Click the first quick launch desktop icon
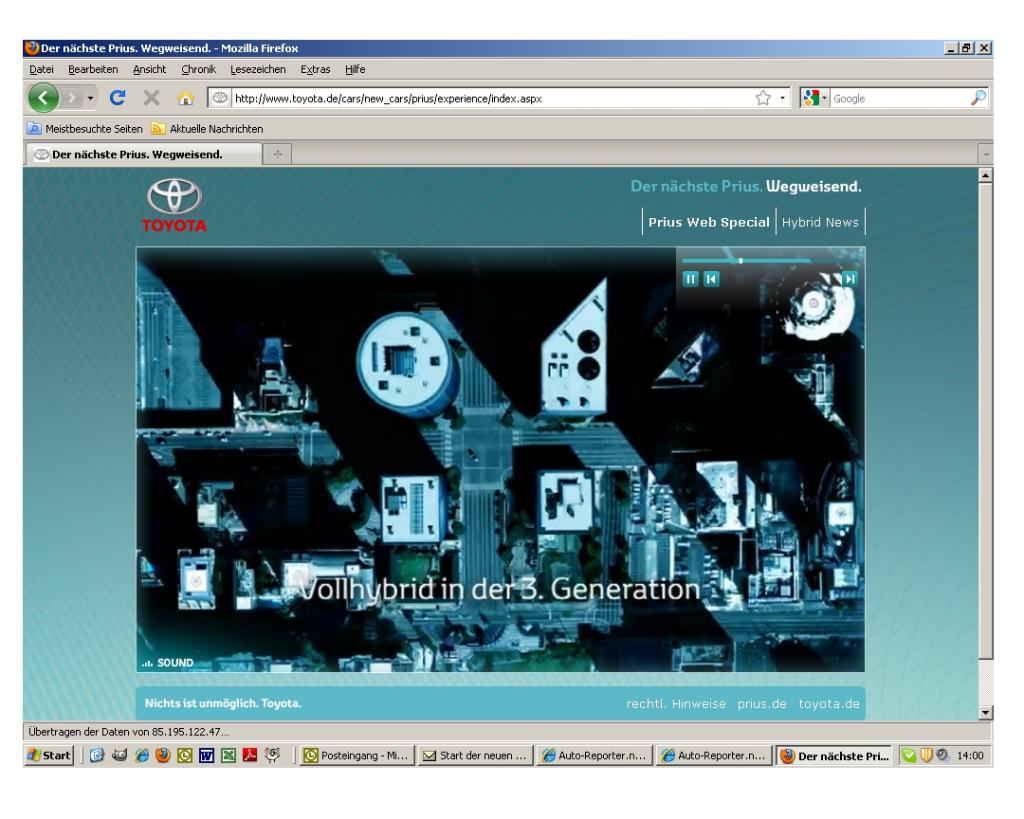1024x819 pixels. click(x=97, y=756)
